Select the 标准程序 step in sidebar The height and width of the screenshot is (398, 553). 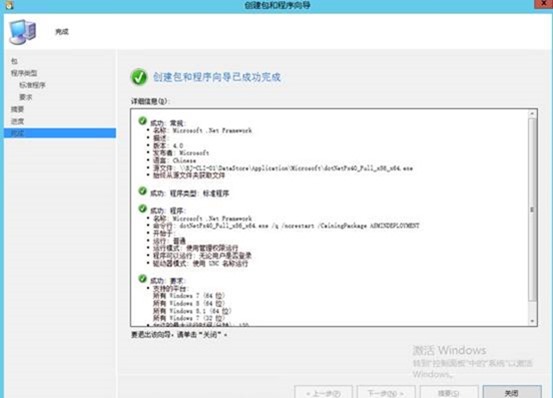(32, 85)
